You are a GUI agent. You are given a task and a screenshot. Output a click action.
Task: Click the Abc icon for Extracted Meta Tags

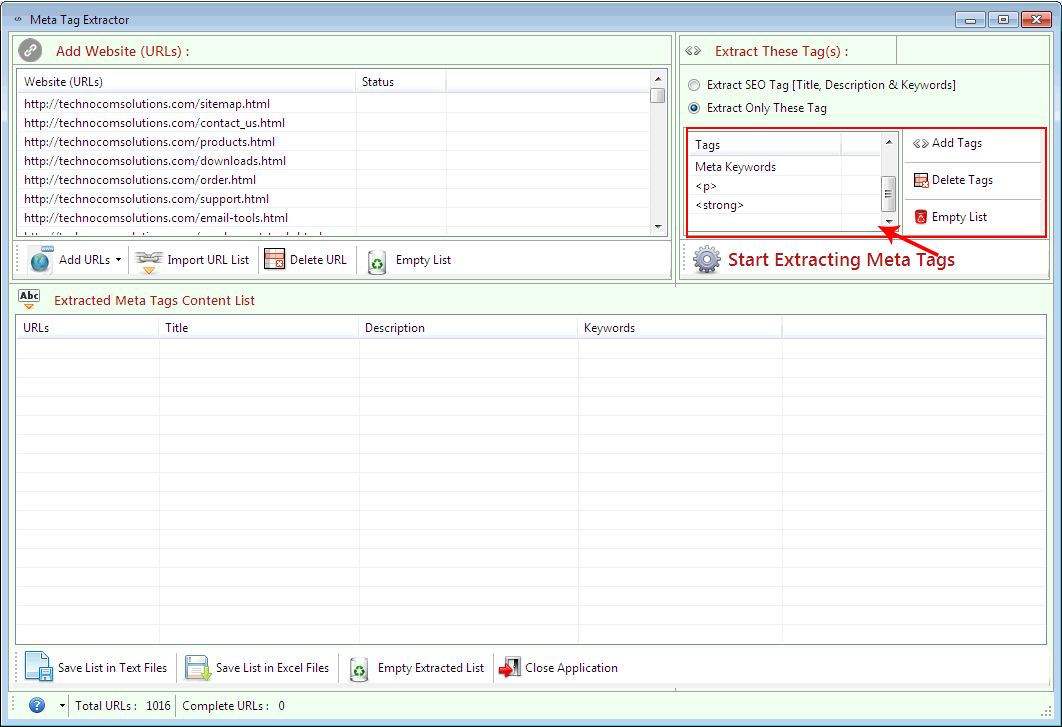click(29, 299)
